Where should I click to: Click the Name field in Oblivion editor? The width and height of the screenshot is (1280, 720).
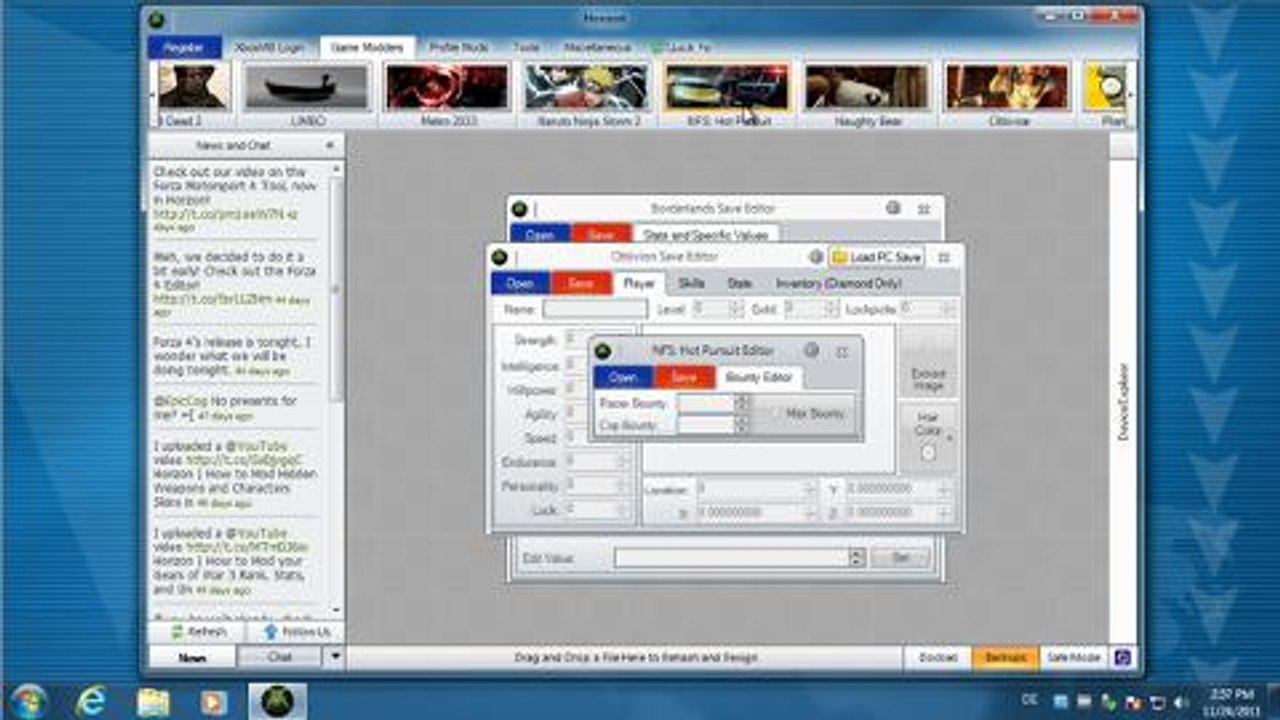pyautogui.click(x=595, y=310)
